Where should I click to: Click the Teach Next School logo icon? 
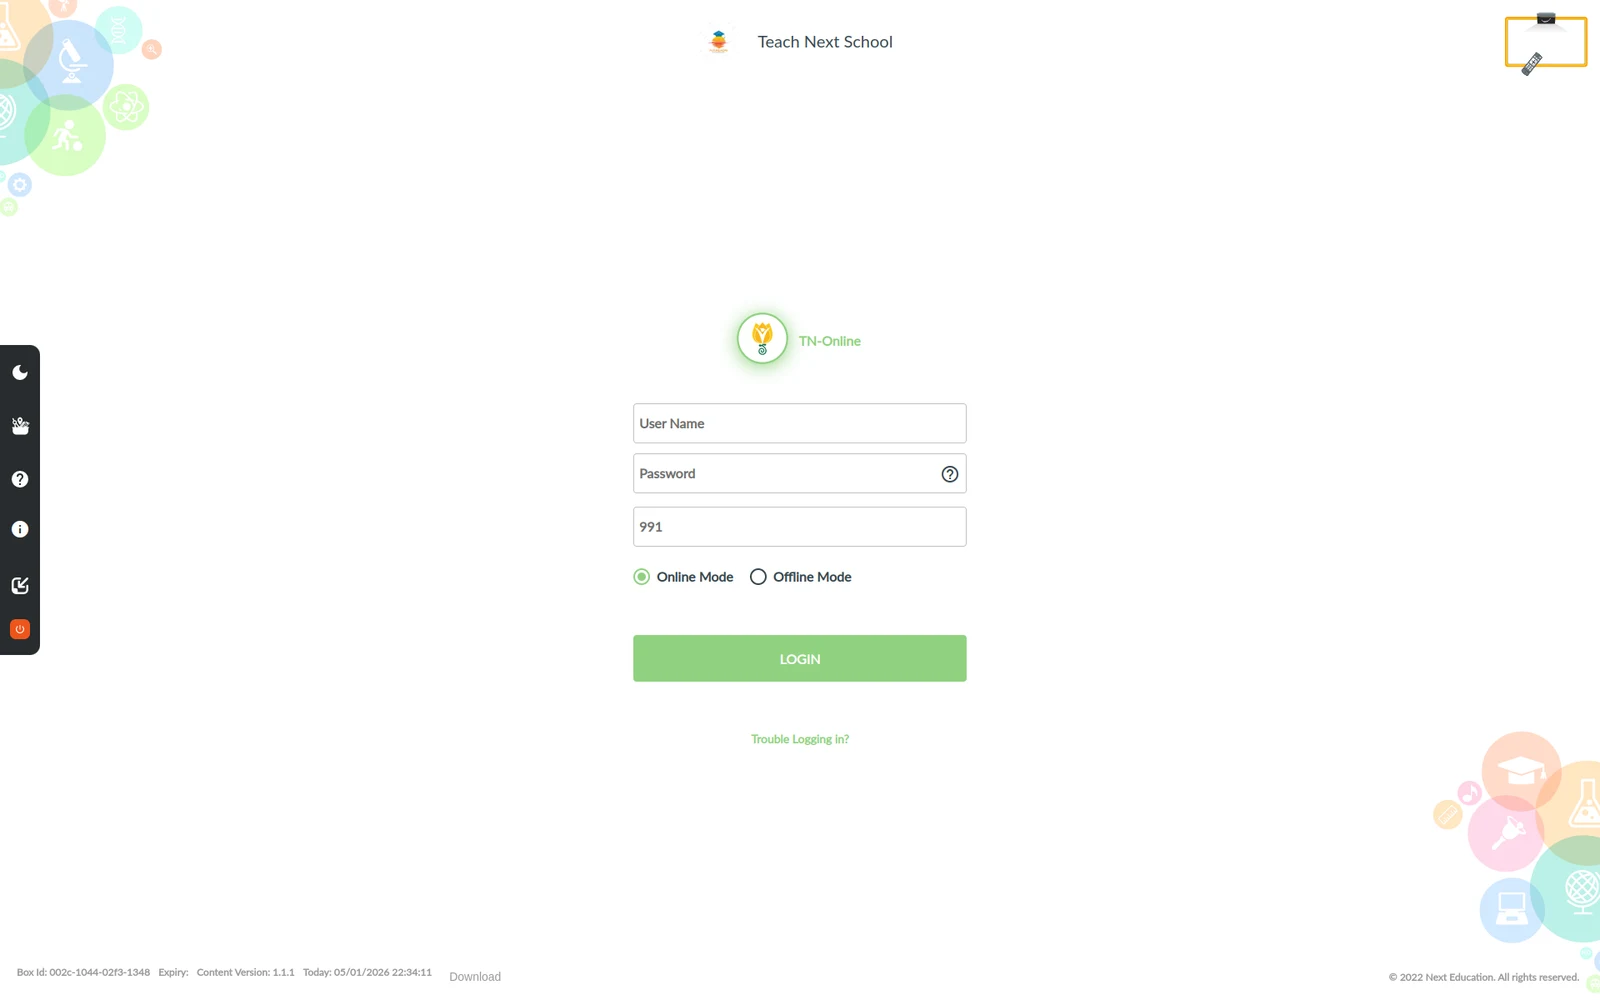tap(718, 41)
